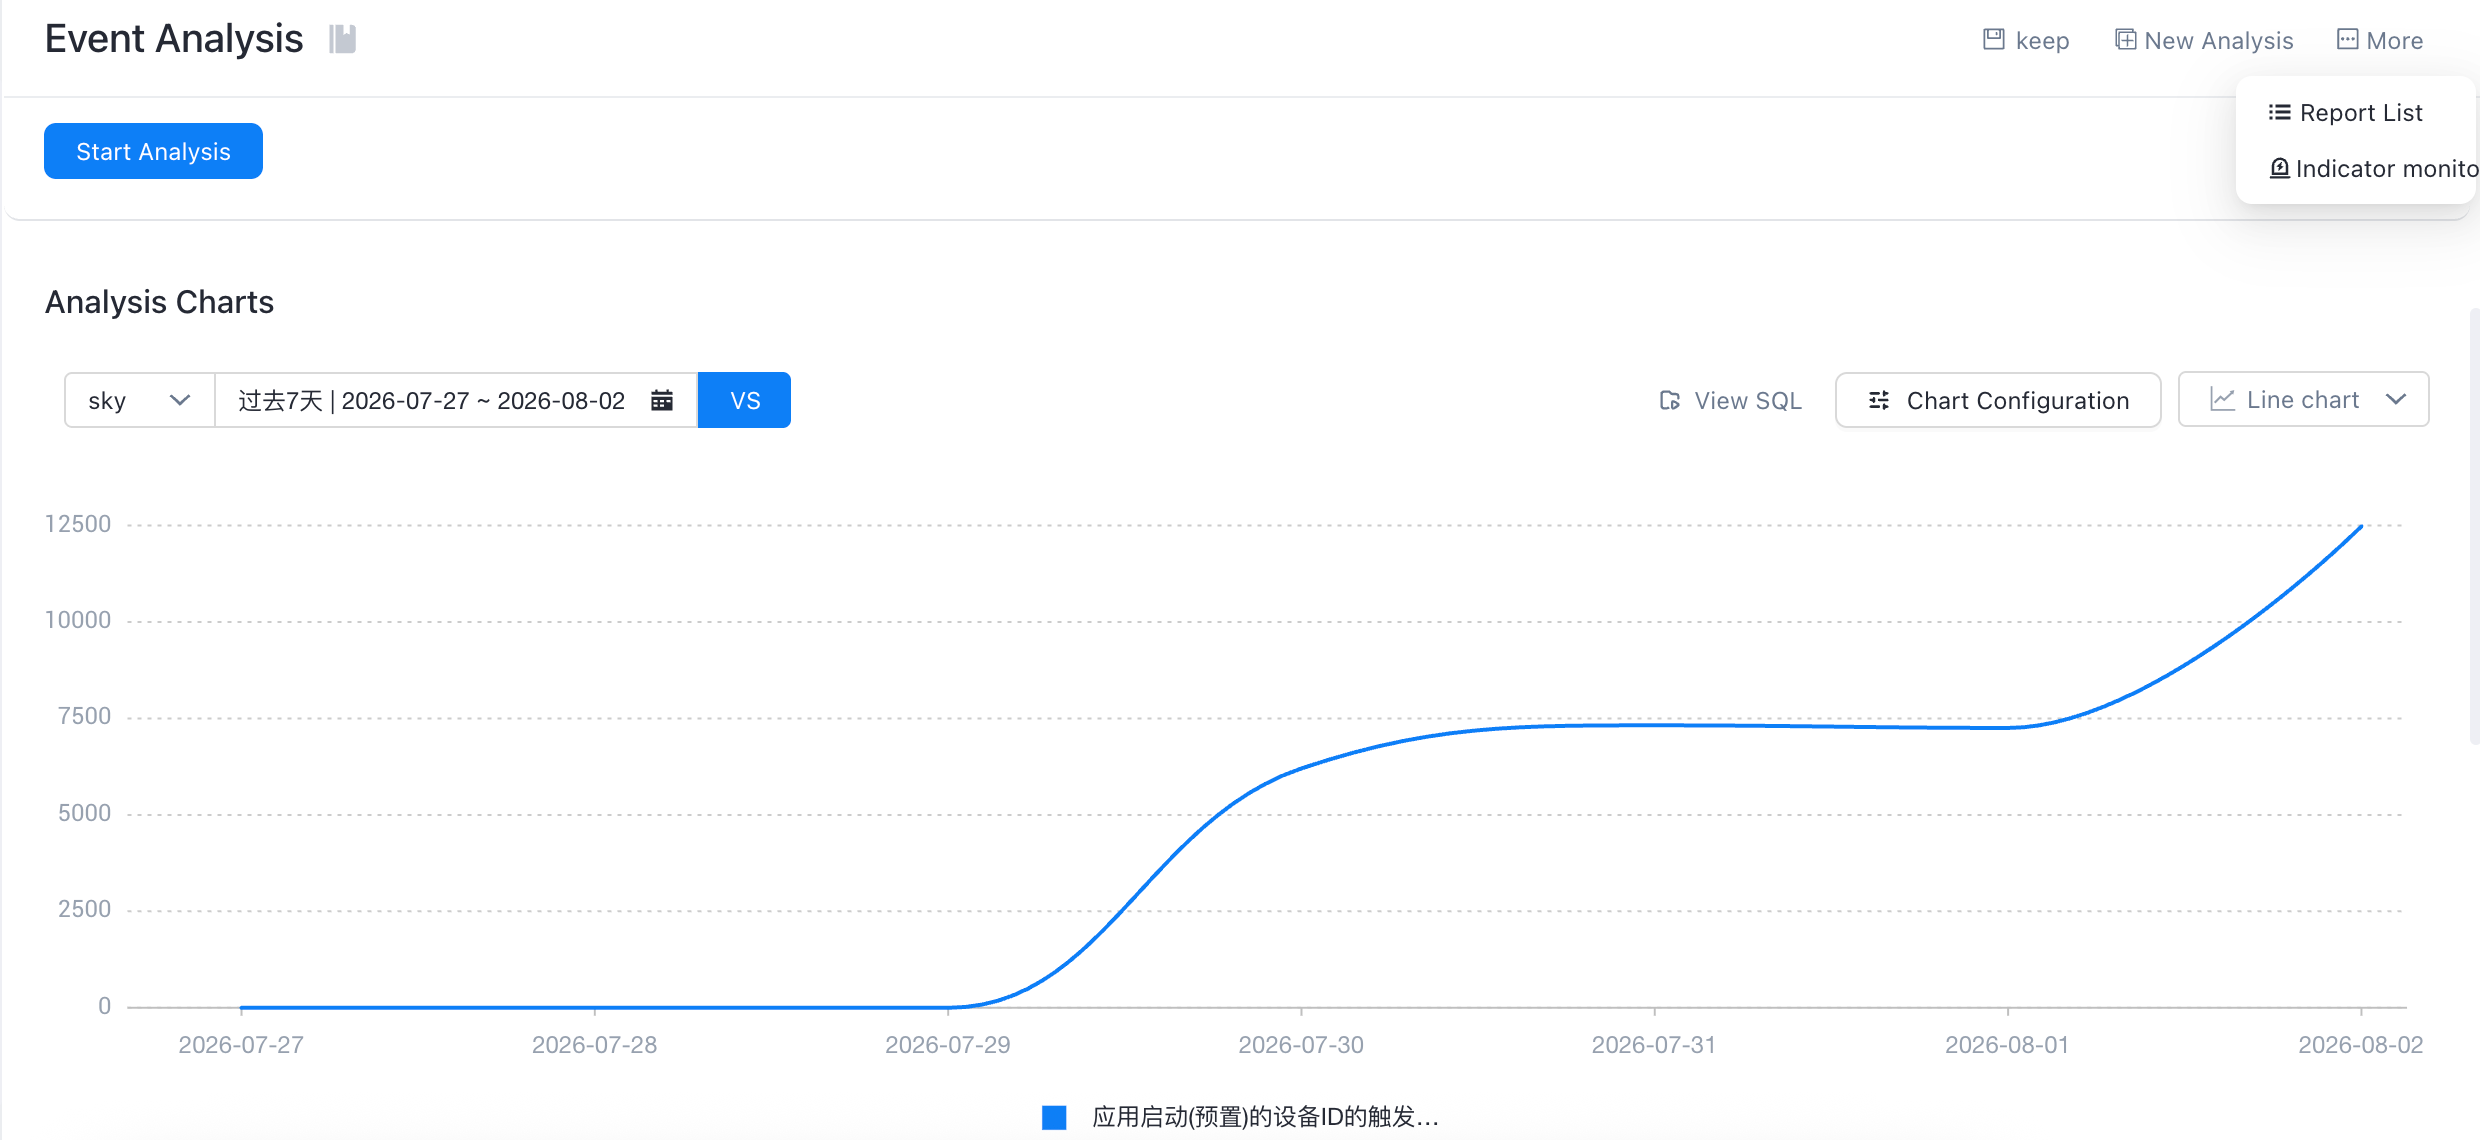This screenshot has width=2480, height=1140.
Task: Open the Line chart type dropdown
Action: pyautogui.click(x=2303, y=399)
